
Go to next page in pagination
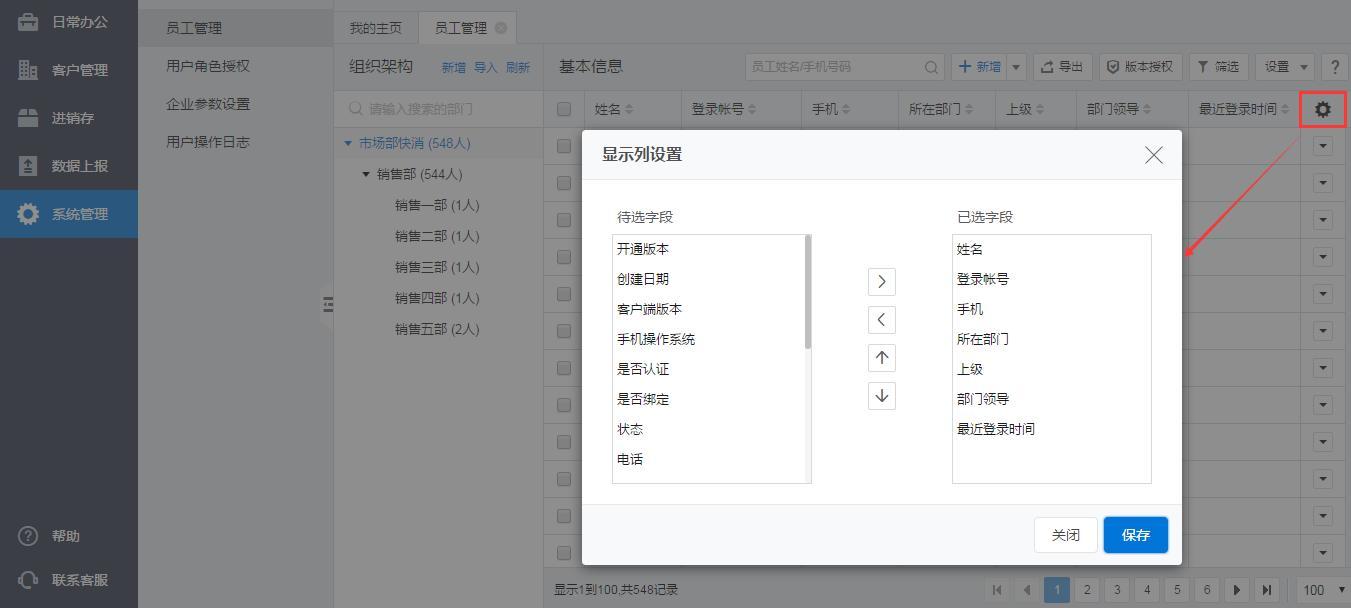coord(1237,590)
